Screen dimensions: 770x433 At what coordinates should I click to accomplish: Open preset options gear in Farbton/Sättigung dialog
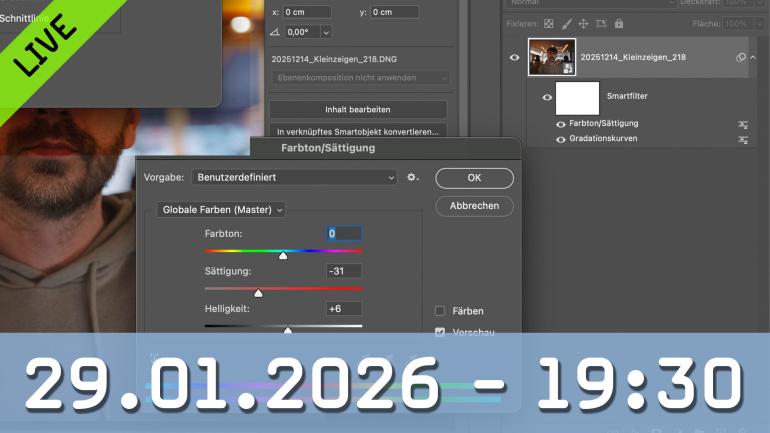[x=412, y=178]
